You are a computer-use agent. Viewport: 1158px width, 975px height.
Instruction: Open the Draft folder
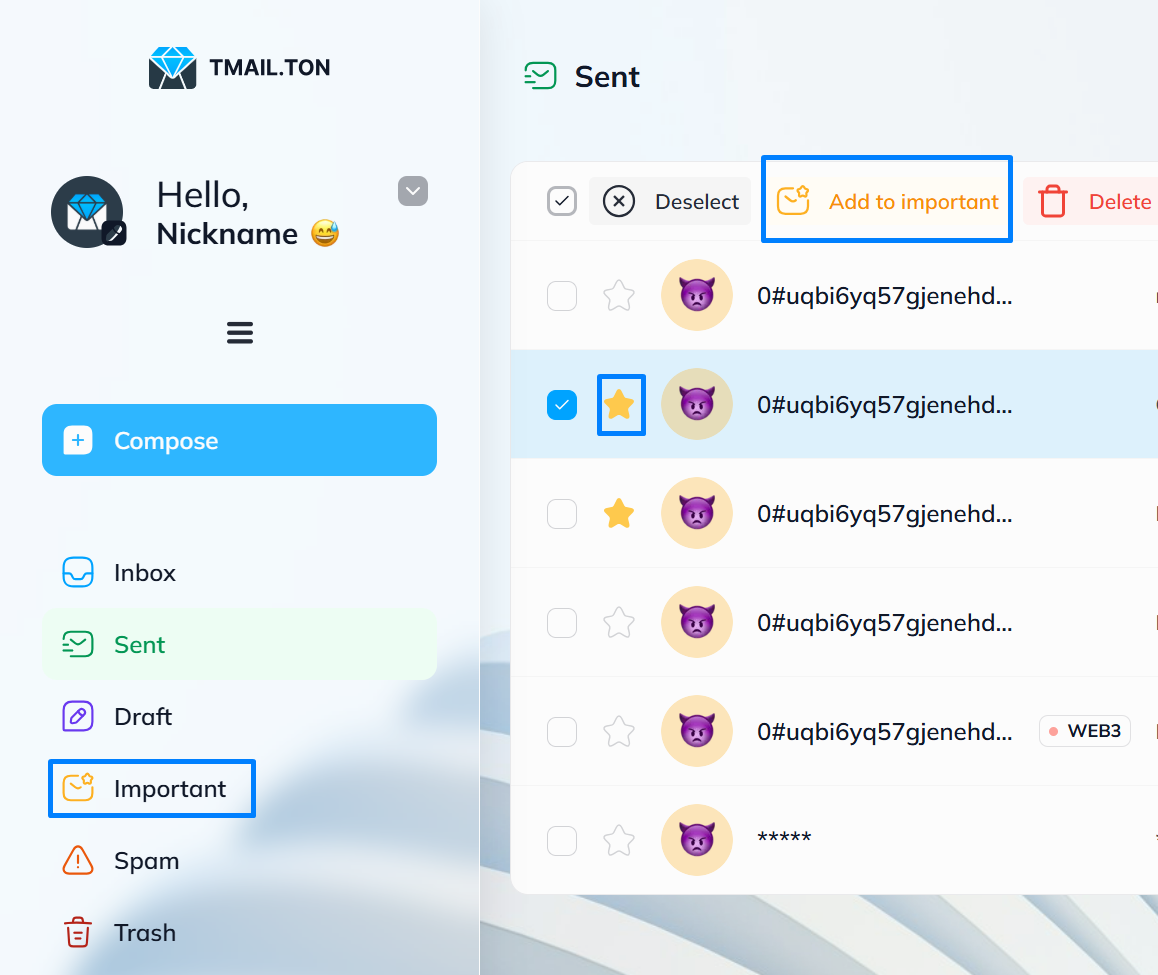pos(239,716)
